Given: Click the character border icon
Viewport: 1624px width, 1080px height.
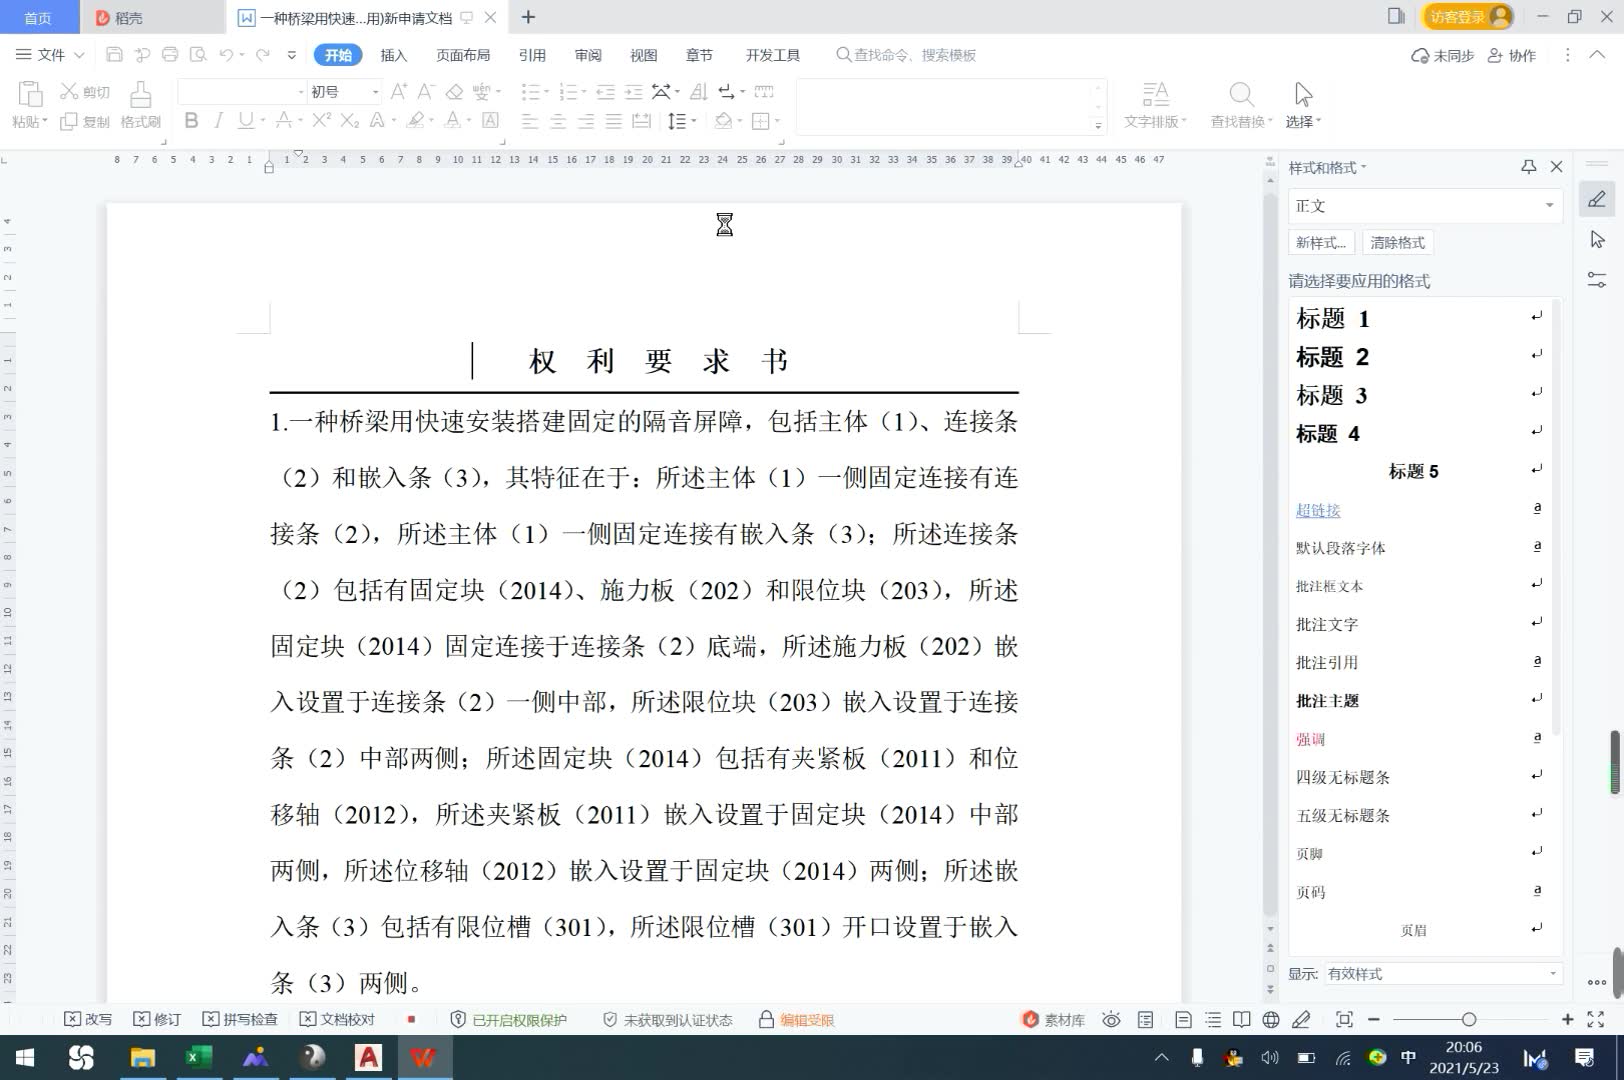Looking at the screenshot, I should 490,121.
